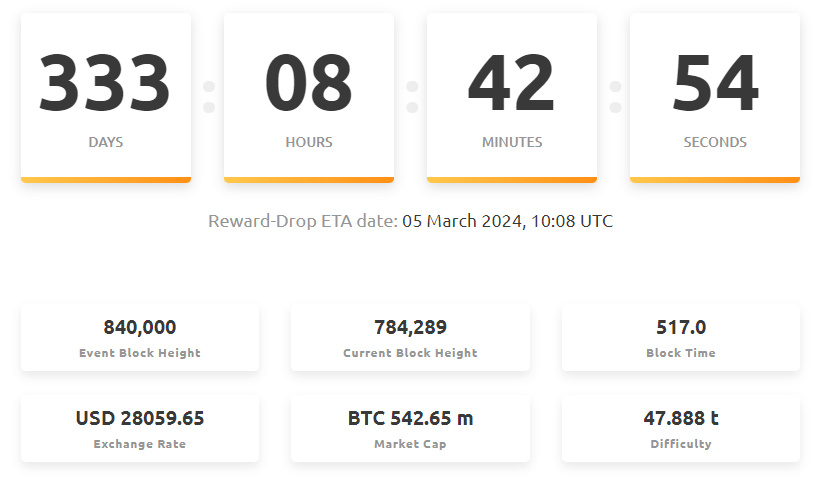Click the 47.888 t difficulty value

tap(681, 418)
